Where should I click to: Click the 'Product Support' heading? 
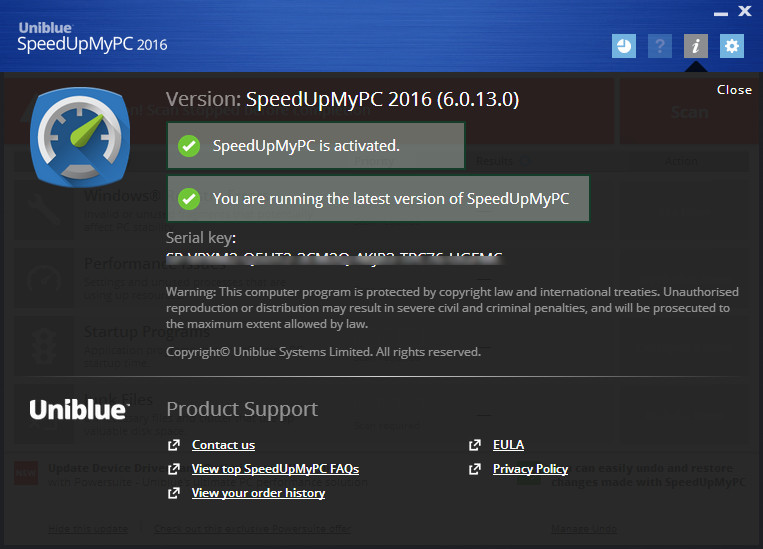click(x=242, y=409)
